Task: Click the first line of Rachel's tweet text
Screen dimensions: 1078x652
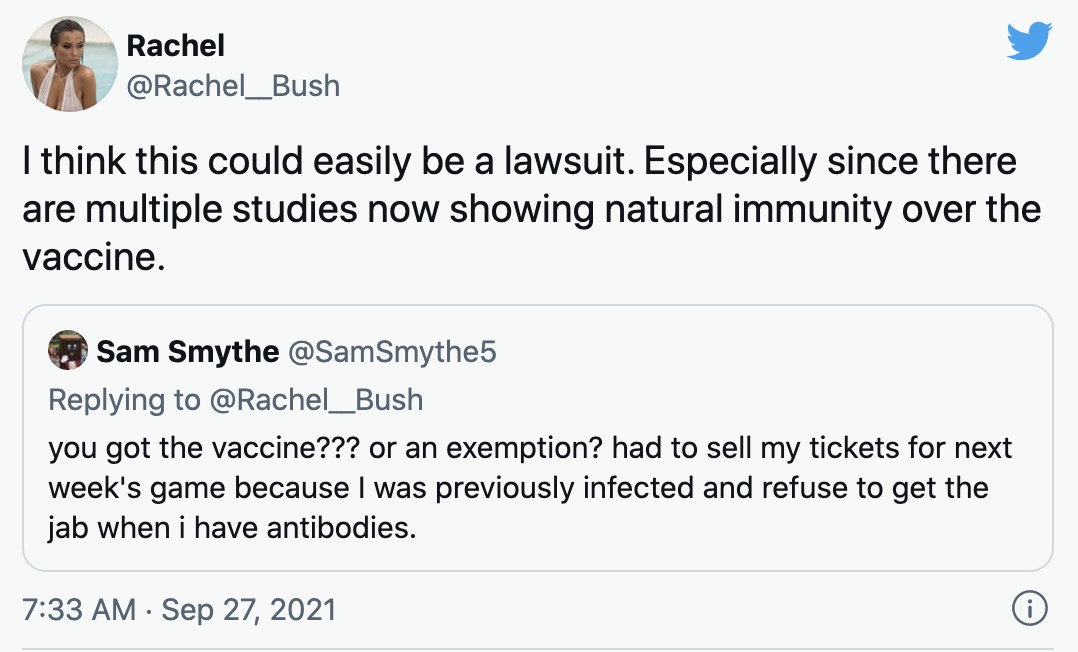Action: tap(518, 161)
